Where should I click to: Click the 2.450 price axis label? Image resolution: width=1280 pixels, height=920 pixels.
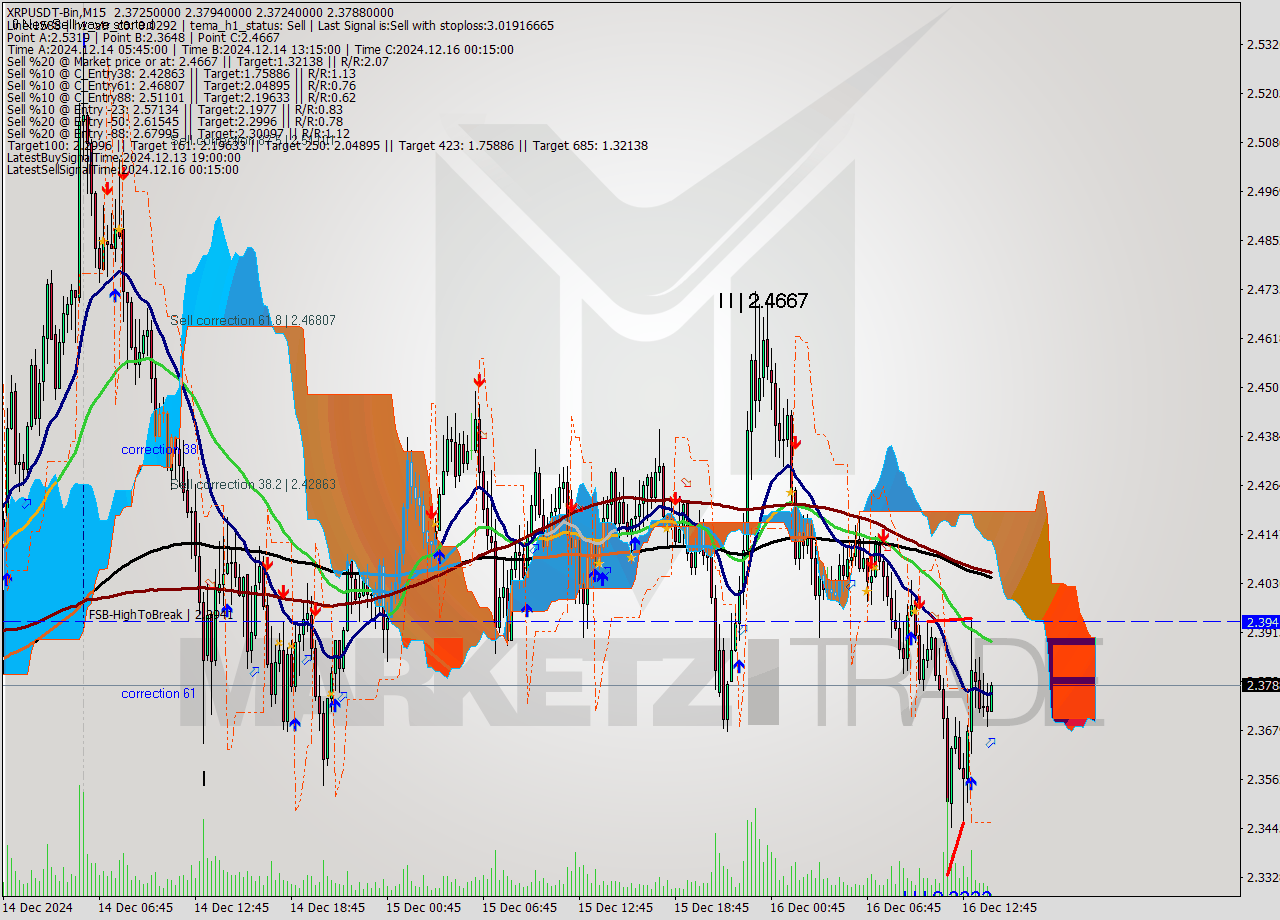coord(1262,387)
